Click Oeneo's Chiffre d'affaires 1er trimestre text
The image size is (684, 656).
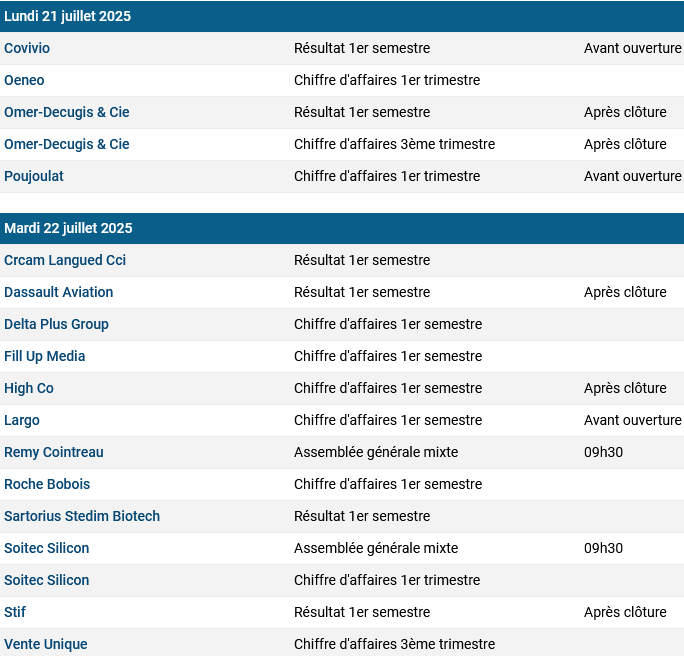387,80
